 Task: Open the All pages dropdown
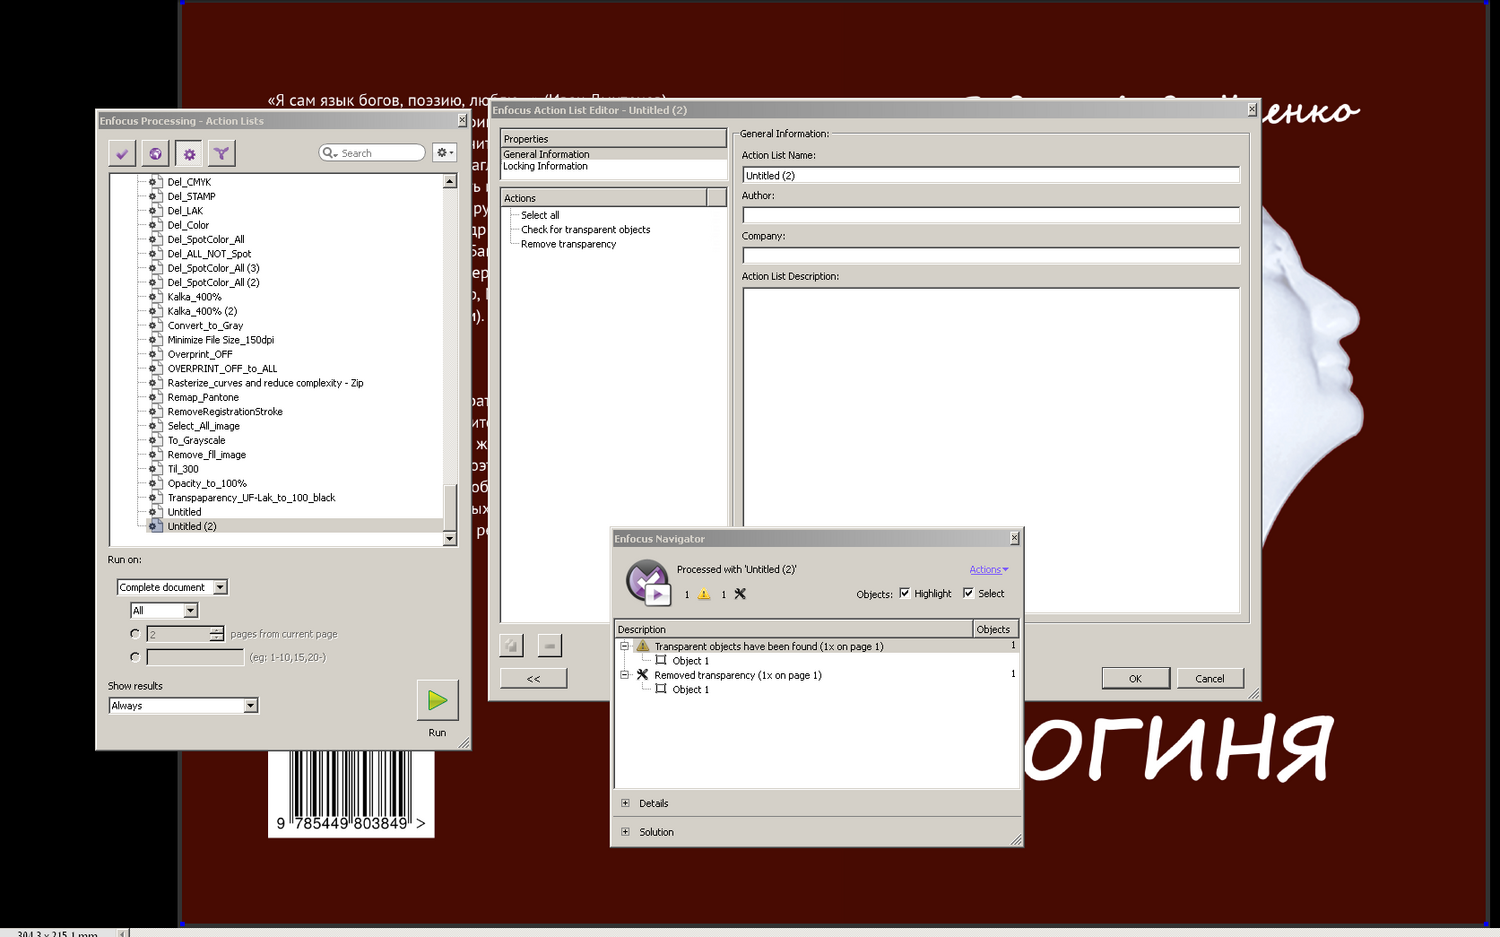point(164,610)
